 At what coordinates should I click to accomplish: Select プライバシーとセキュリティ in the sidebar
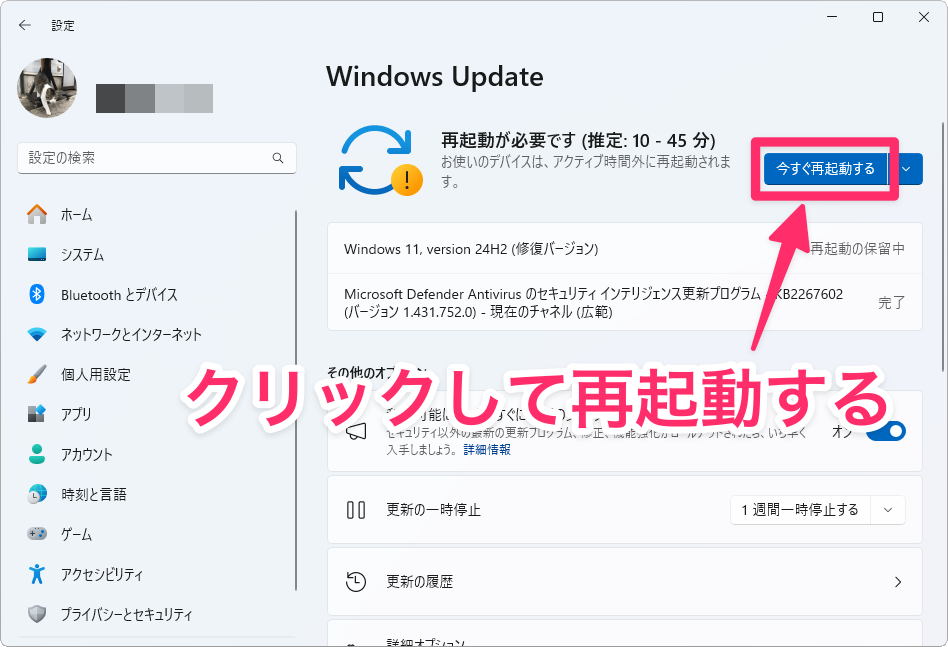coord(126,614)
